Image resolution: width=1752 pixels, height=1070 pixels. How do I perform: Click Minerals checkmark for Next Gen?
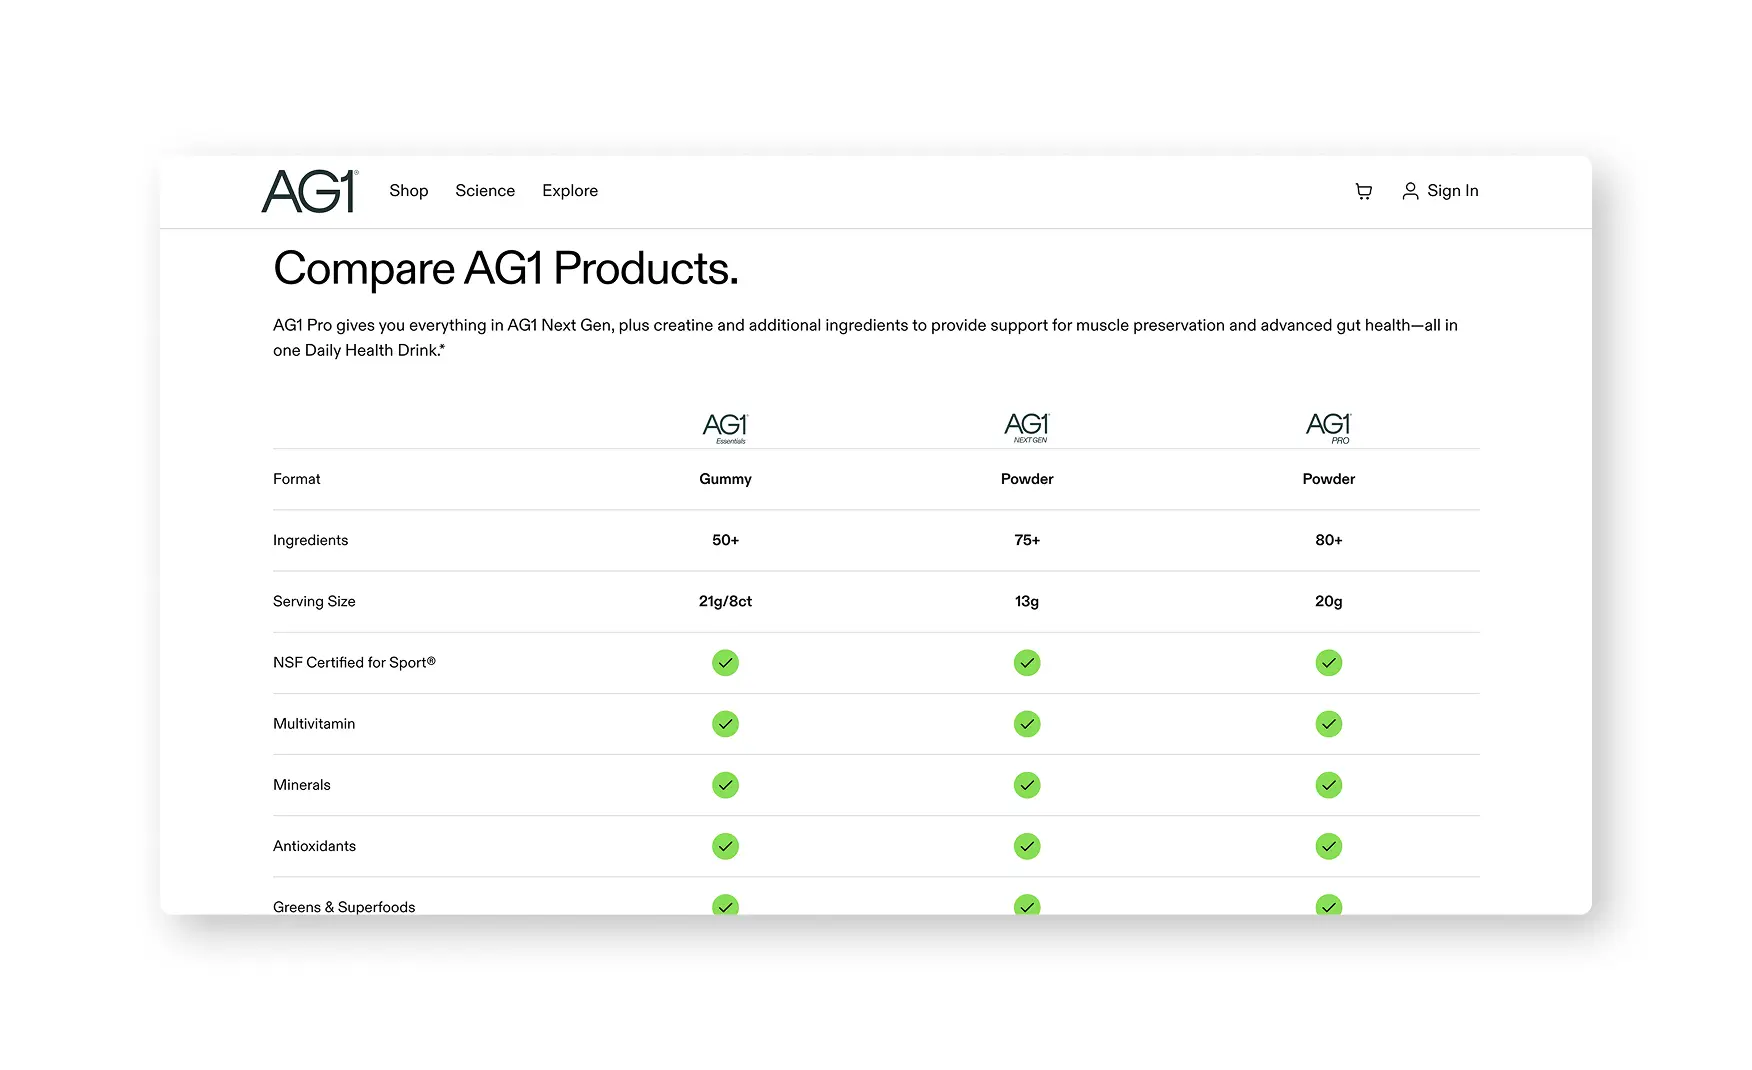pyautogui.click(x=1027, y=785)
